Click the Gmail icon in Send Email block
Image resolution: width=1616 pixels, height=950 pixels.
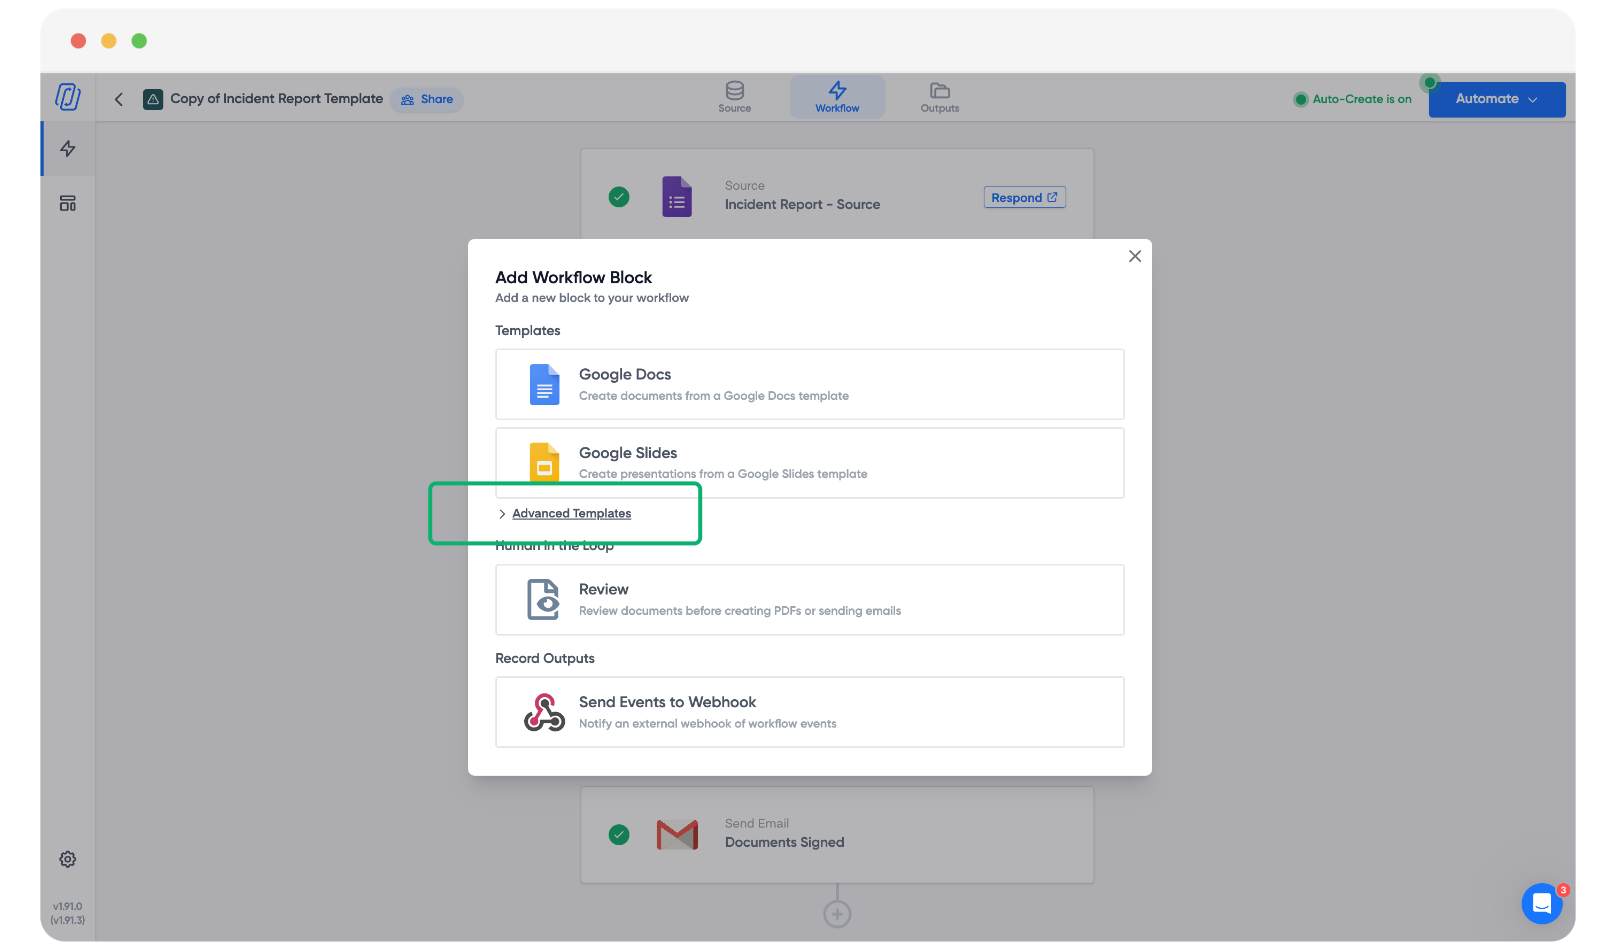[677, 834]
